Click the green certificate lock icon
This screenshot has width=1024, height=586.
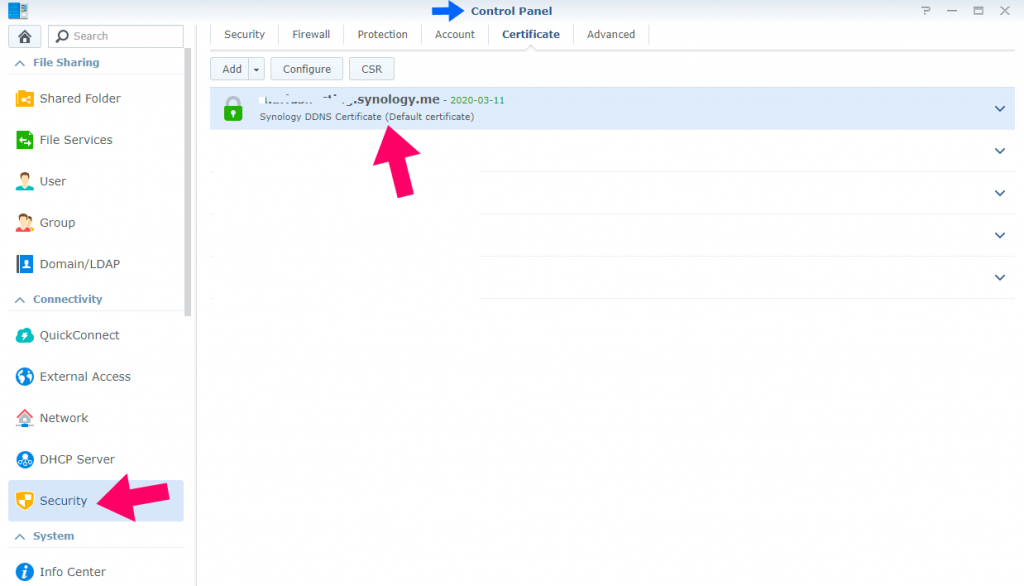pyautogui.click(x=233, y=108)
